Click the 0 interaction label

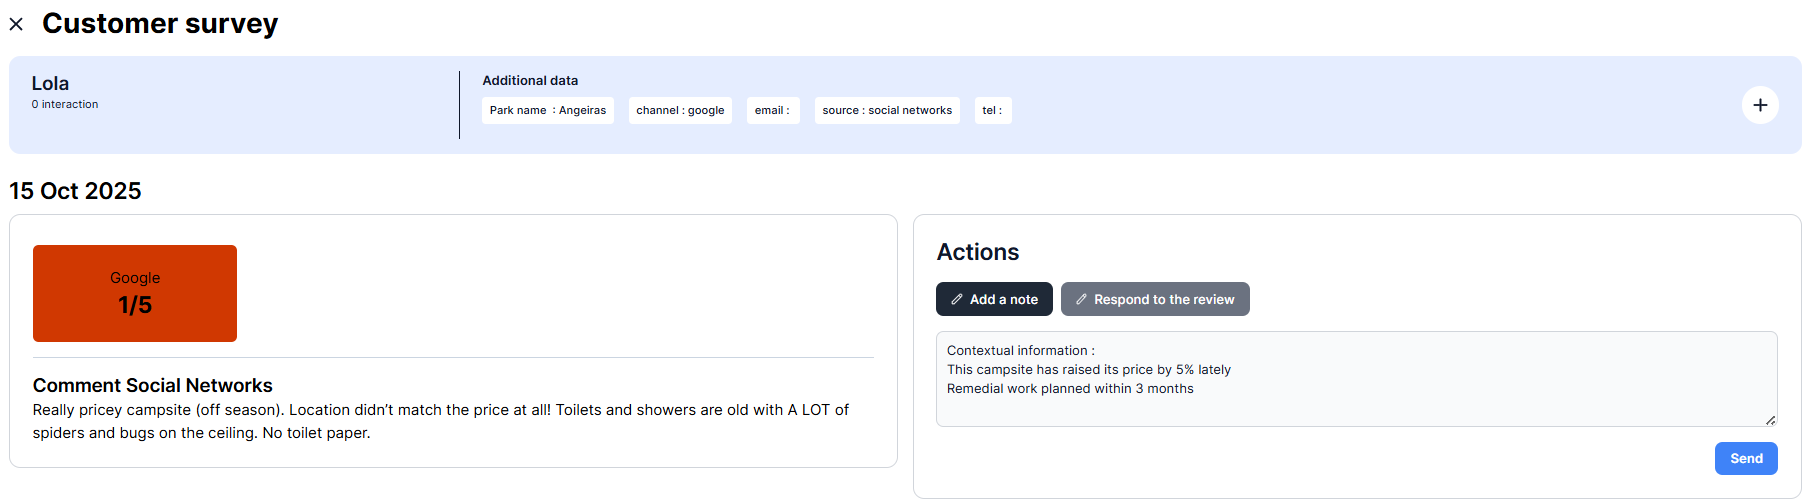coord(65,104)
